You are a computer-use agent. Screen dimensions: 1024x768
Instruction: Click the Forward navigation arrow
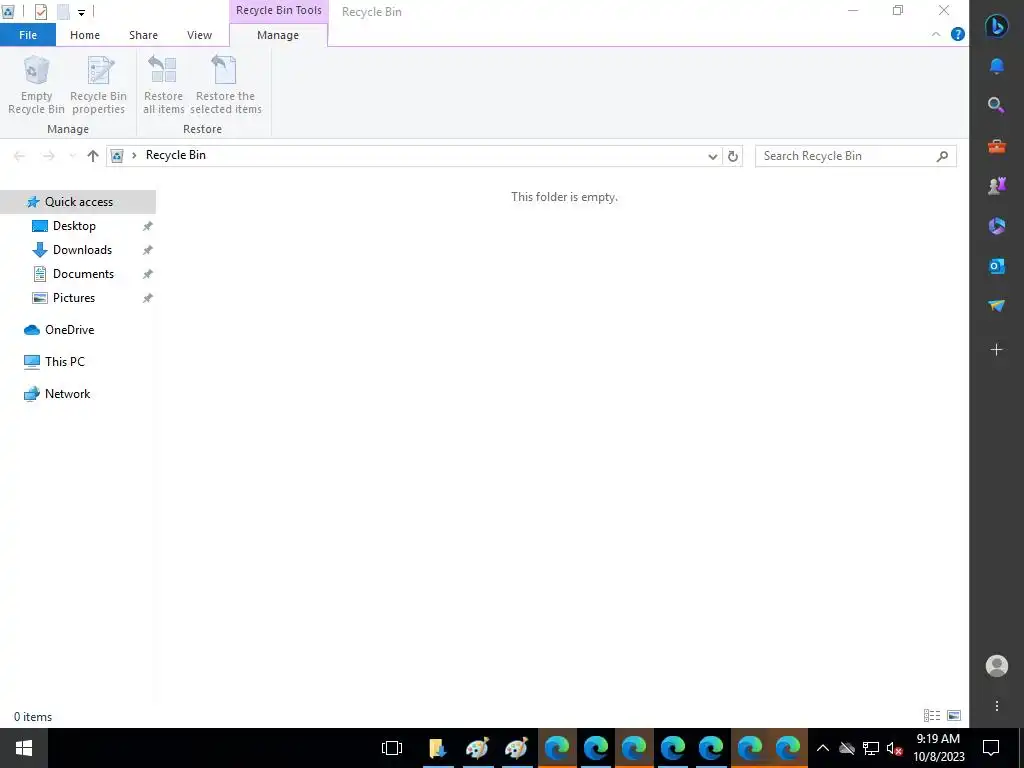(48, 155)
